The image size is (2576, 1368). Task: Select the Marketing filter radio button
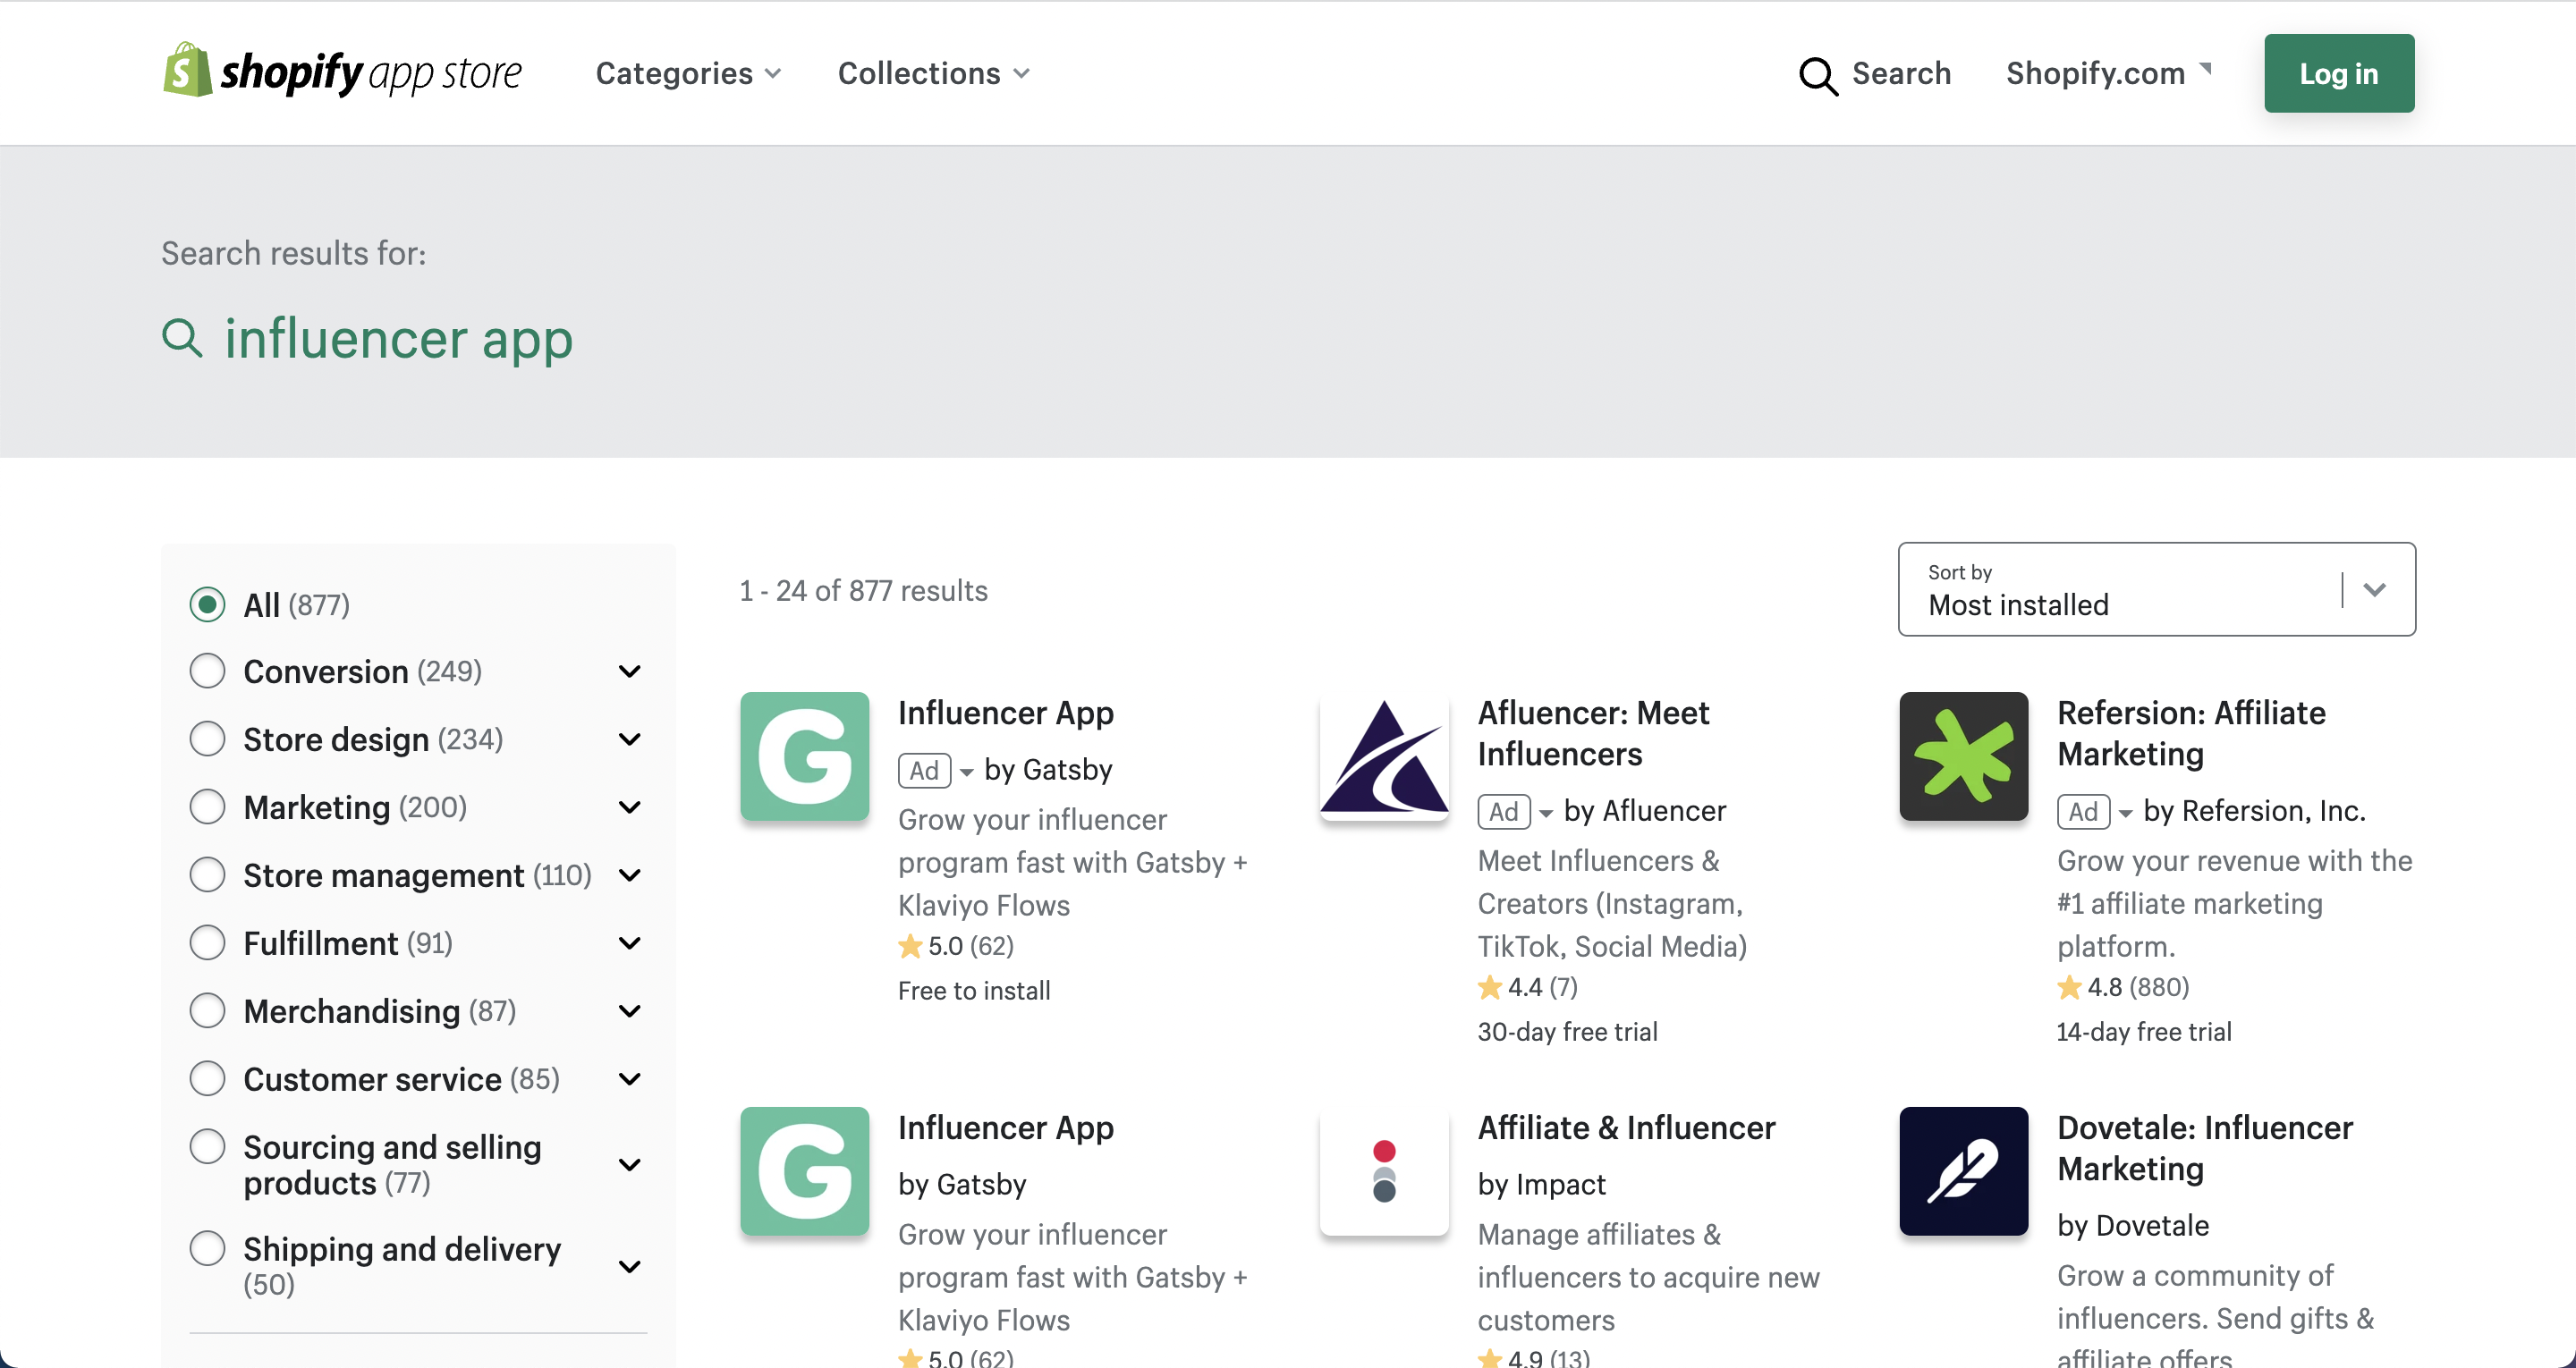(x=207, y=807)
